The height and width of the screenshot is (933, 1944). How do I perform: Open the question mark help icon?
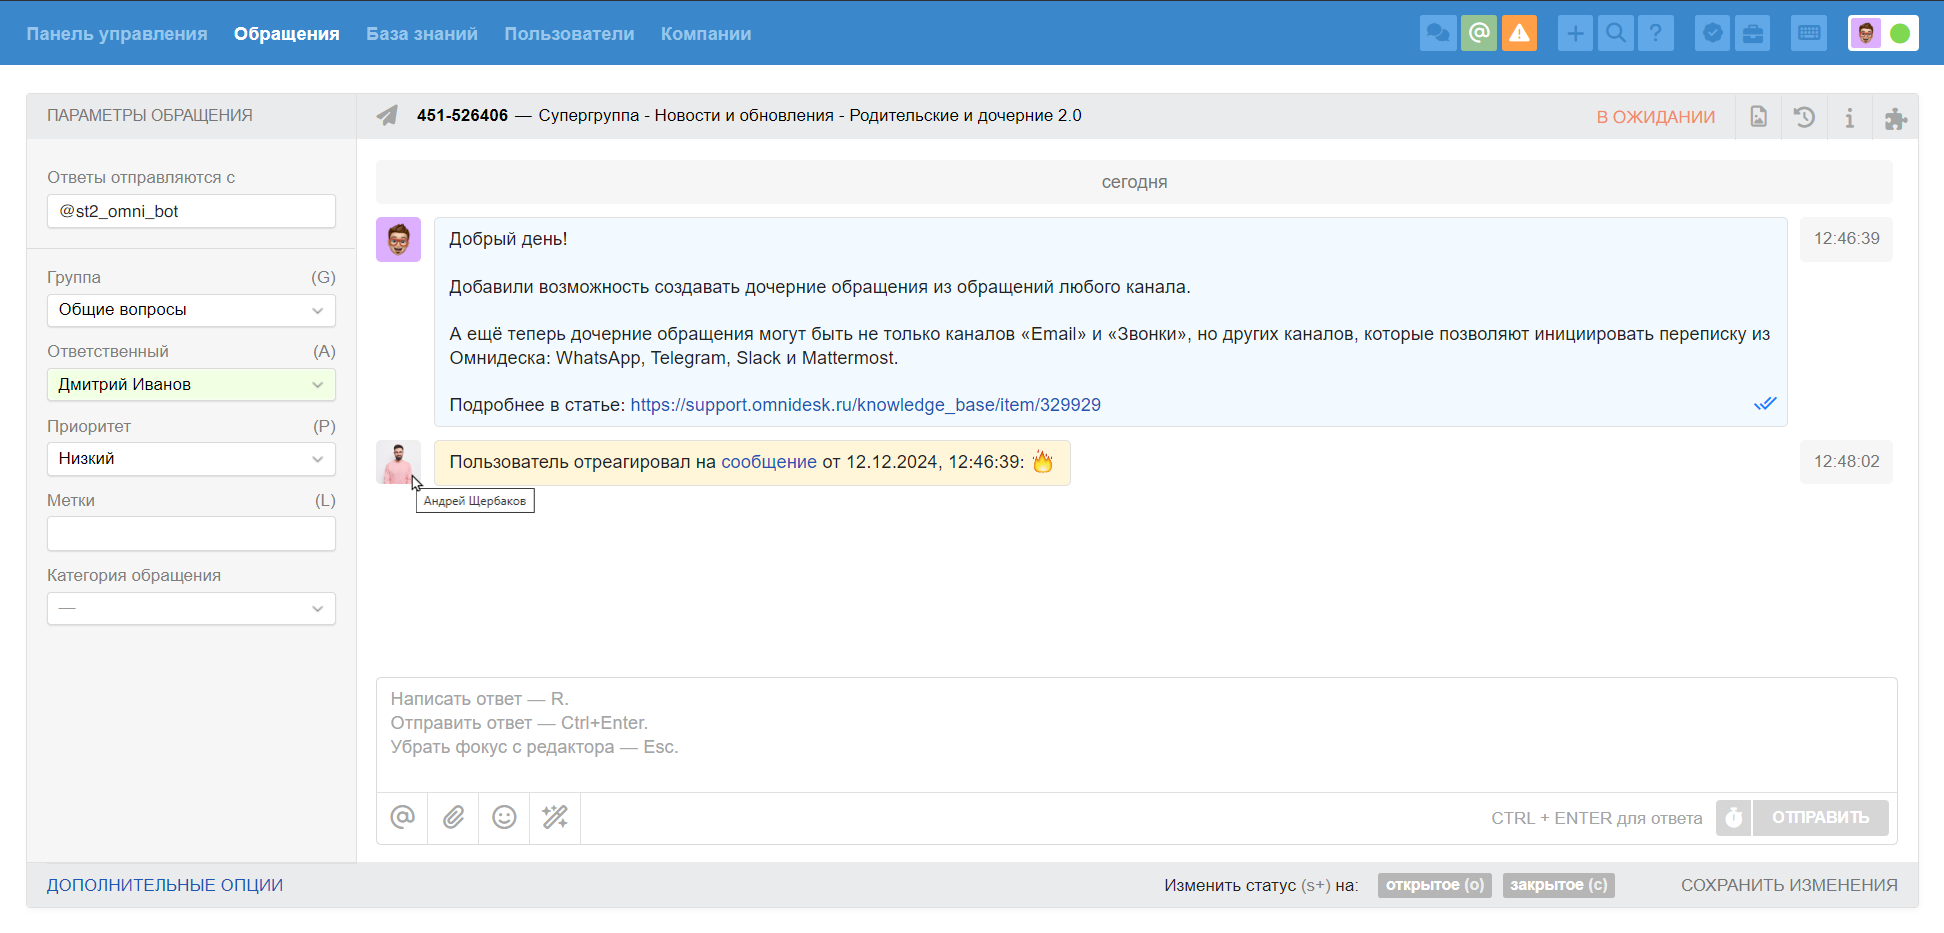(x=1656, y=33)
